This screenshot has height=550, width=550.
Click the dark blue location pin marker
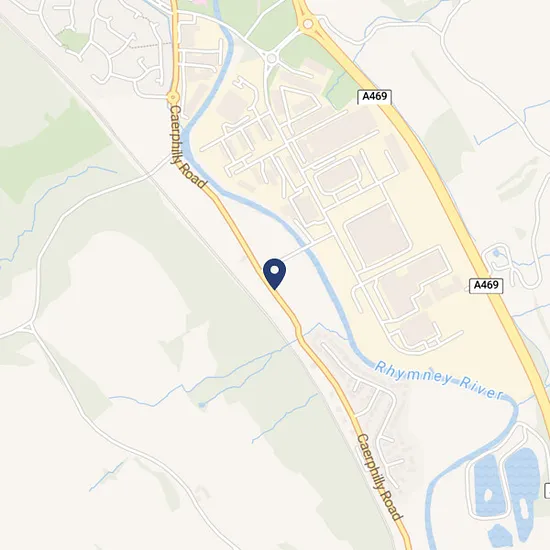click(275, 274)
